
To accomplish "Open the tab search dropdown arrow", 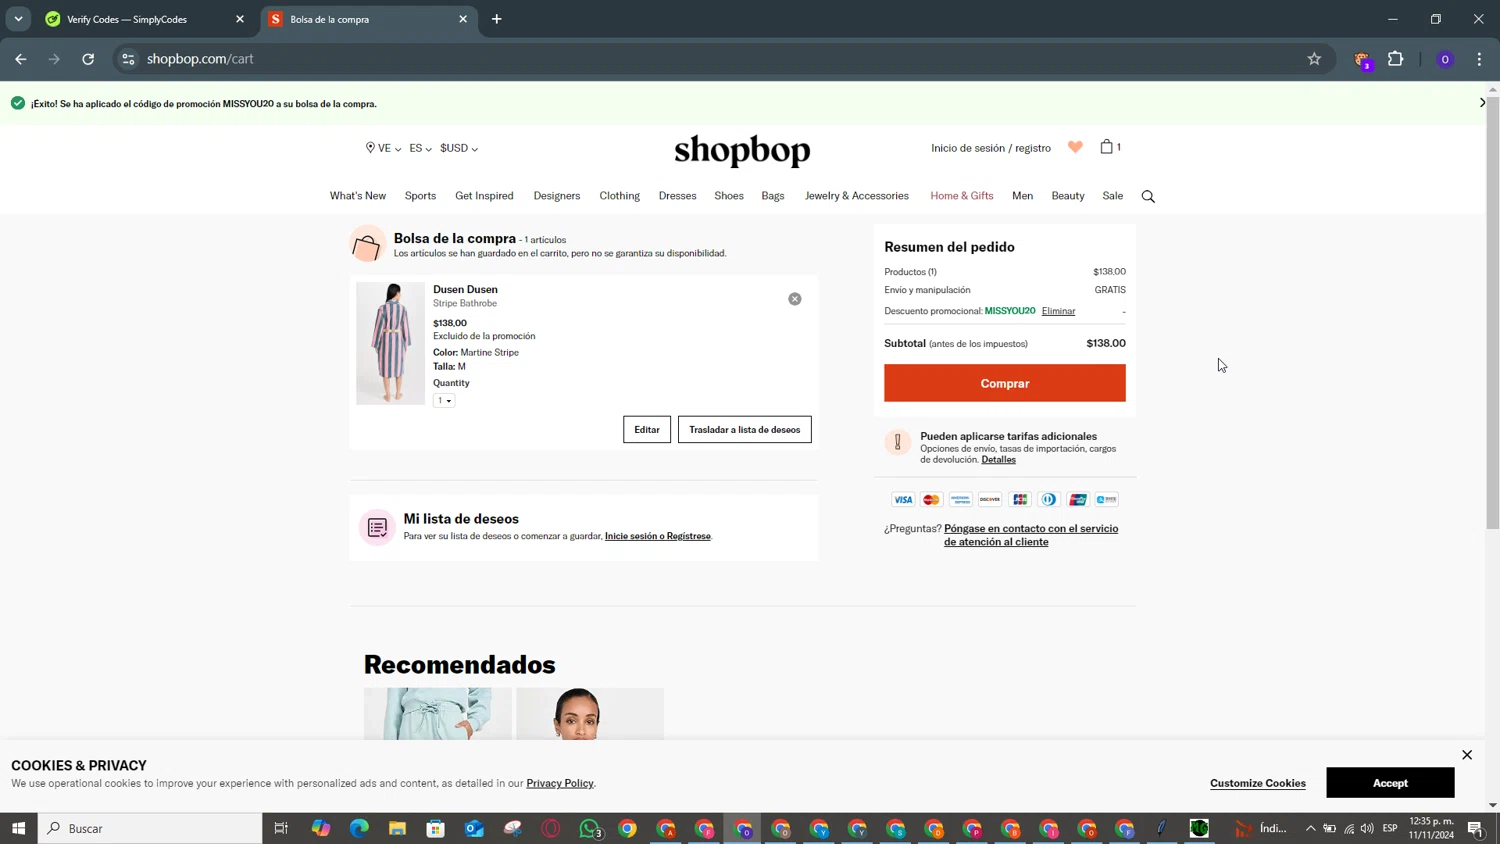I will click(x=18, y=19).
